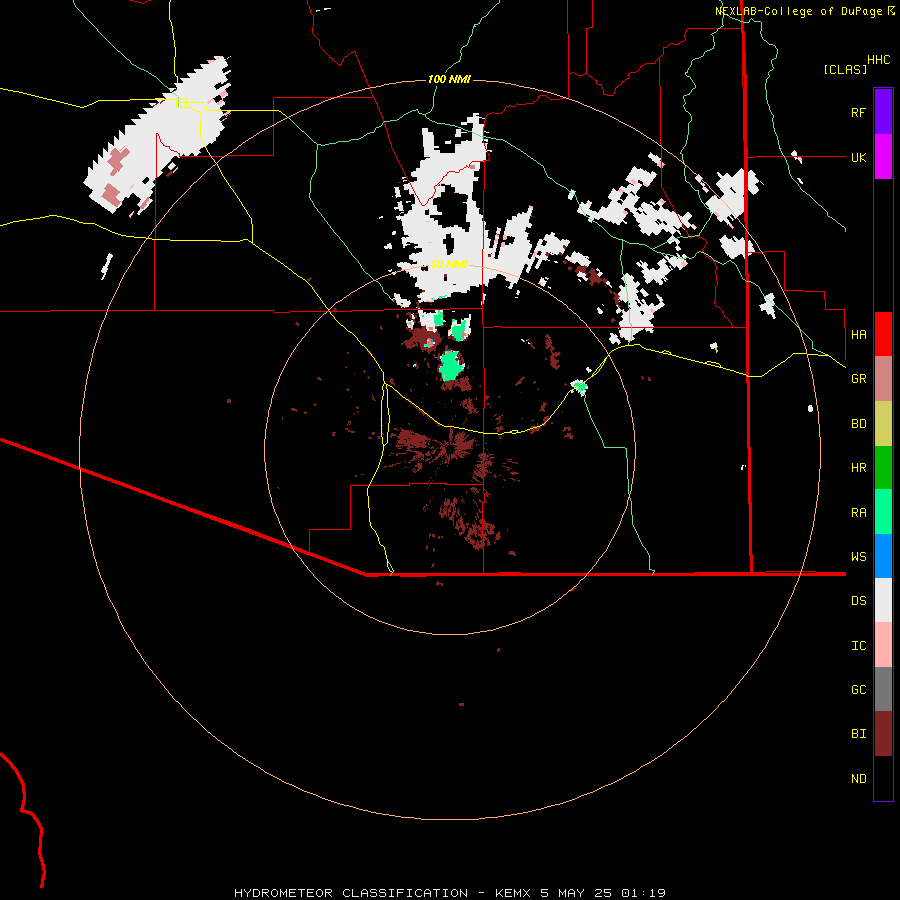Click the BI legend label
The image size is (900, 900).
point(858,734)
